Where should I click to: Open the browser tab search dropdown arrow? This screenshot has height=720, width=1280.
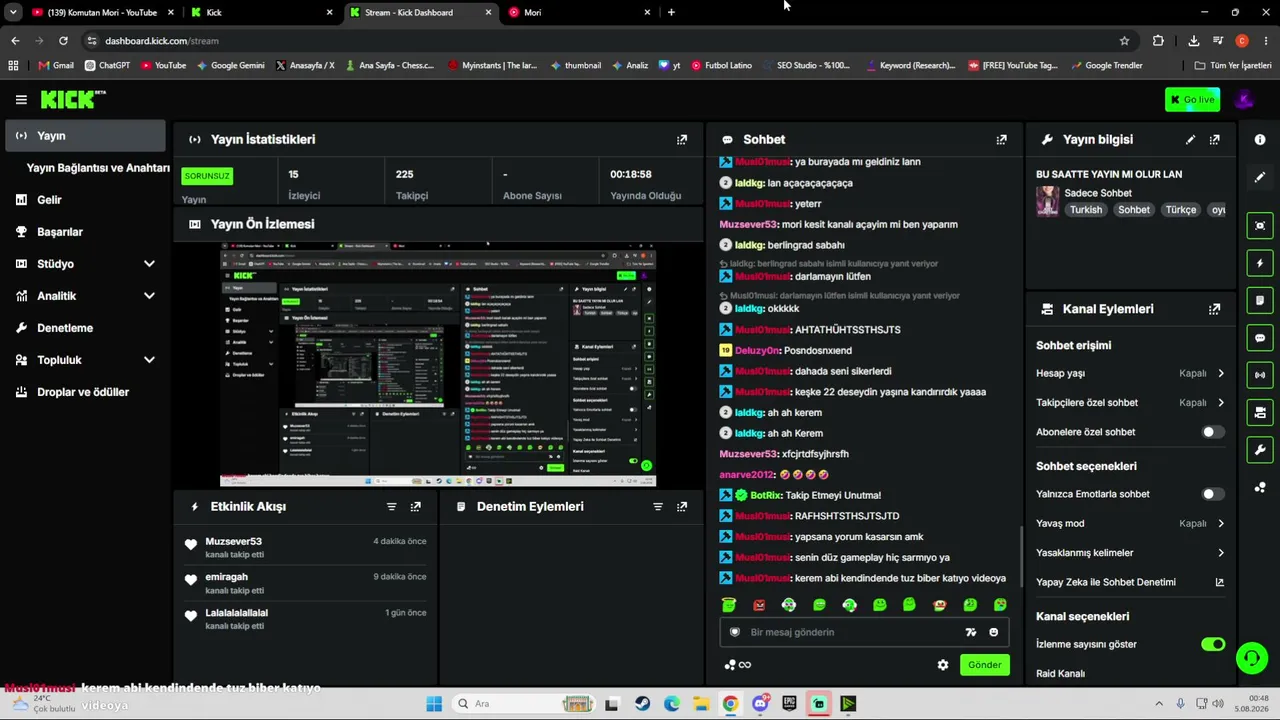(x=13, y=12)
